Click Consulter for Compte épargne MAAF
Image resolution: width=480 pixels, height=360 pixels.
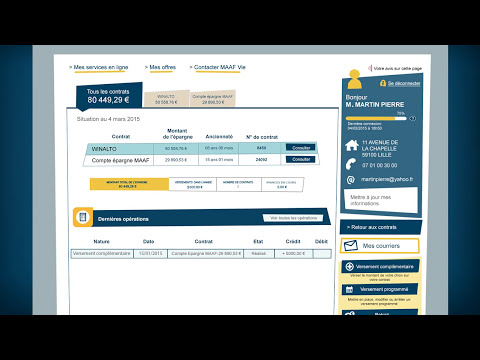pyautogui.click(x=301, y=159)
